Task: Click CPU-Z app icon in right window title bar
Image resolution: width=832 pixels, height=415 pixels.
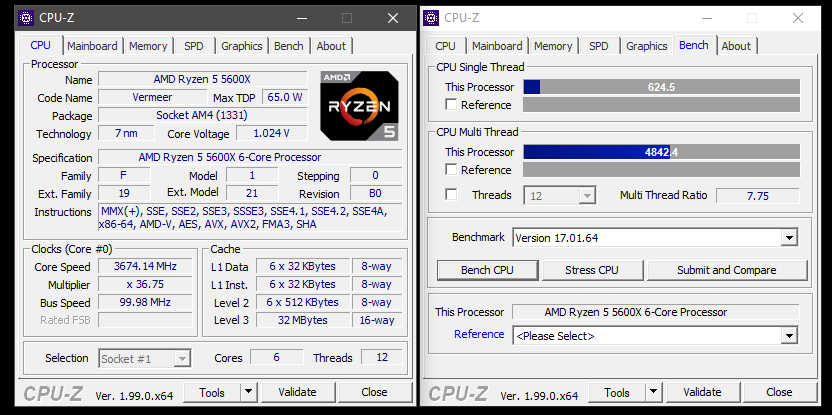Action: point(431,18)
